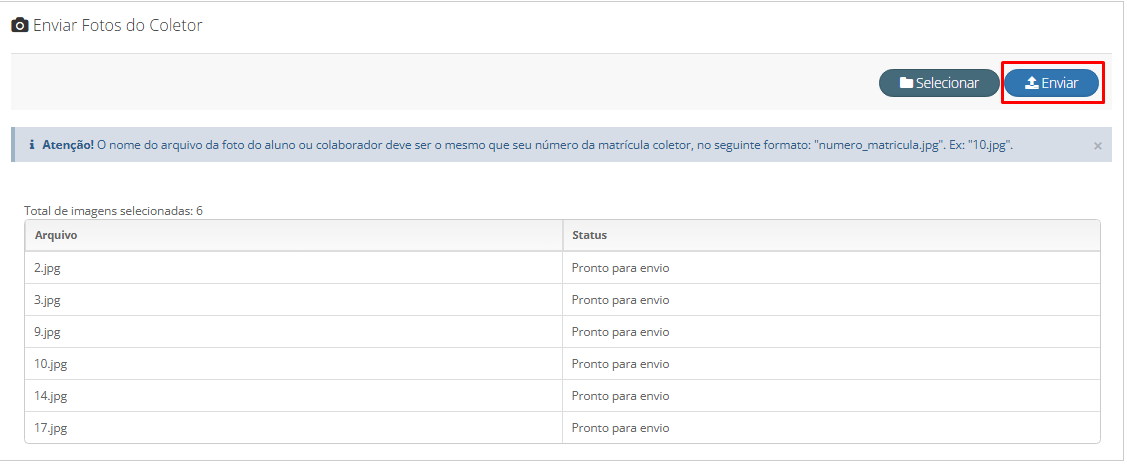Screen dimensions: 1127x467
Task: Select the 3.jpg file row
Action: pyautogui.click(x=562, y=300)
